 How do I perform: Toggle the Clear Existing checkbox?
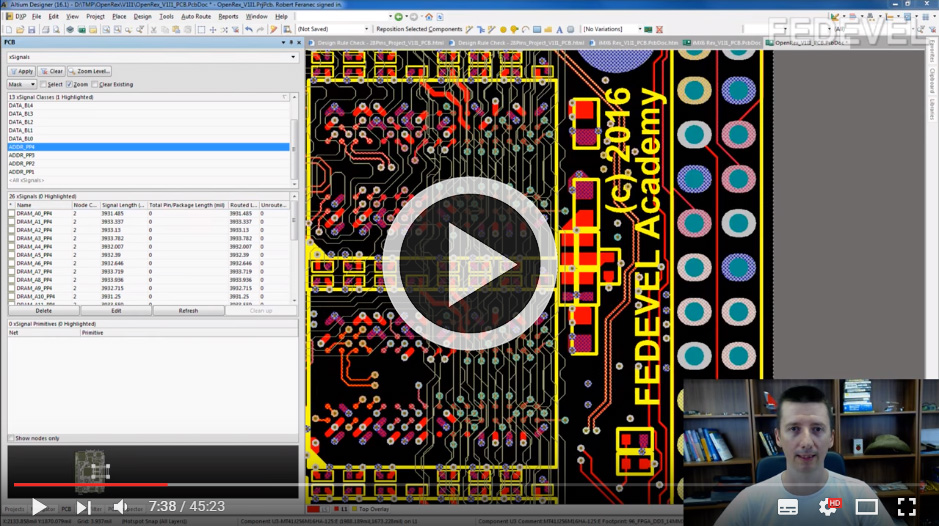point(95,84)
